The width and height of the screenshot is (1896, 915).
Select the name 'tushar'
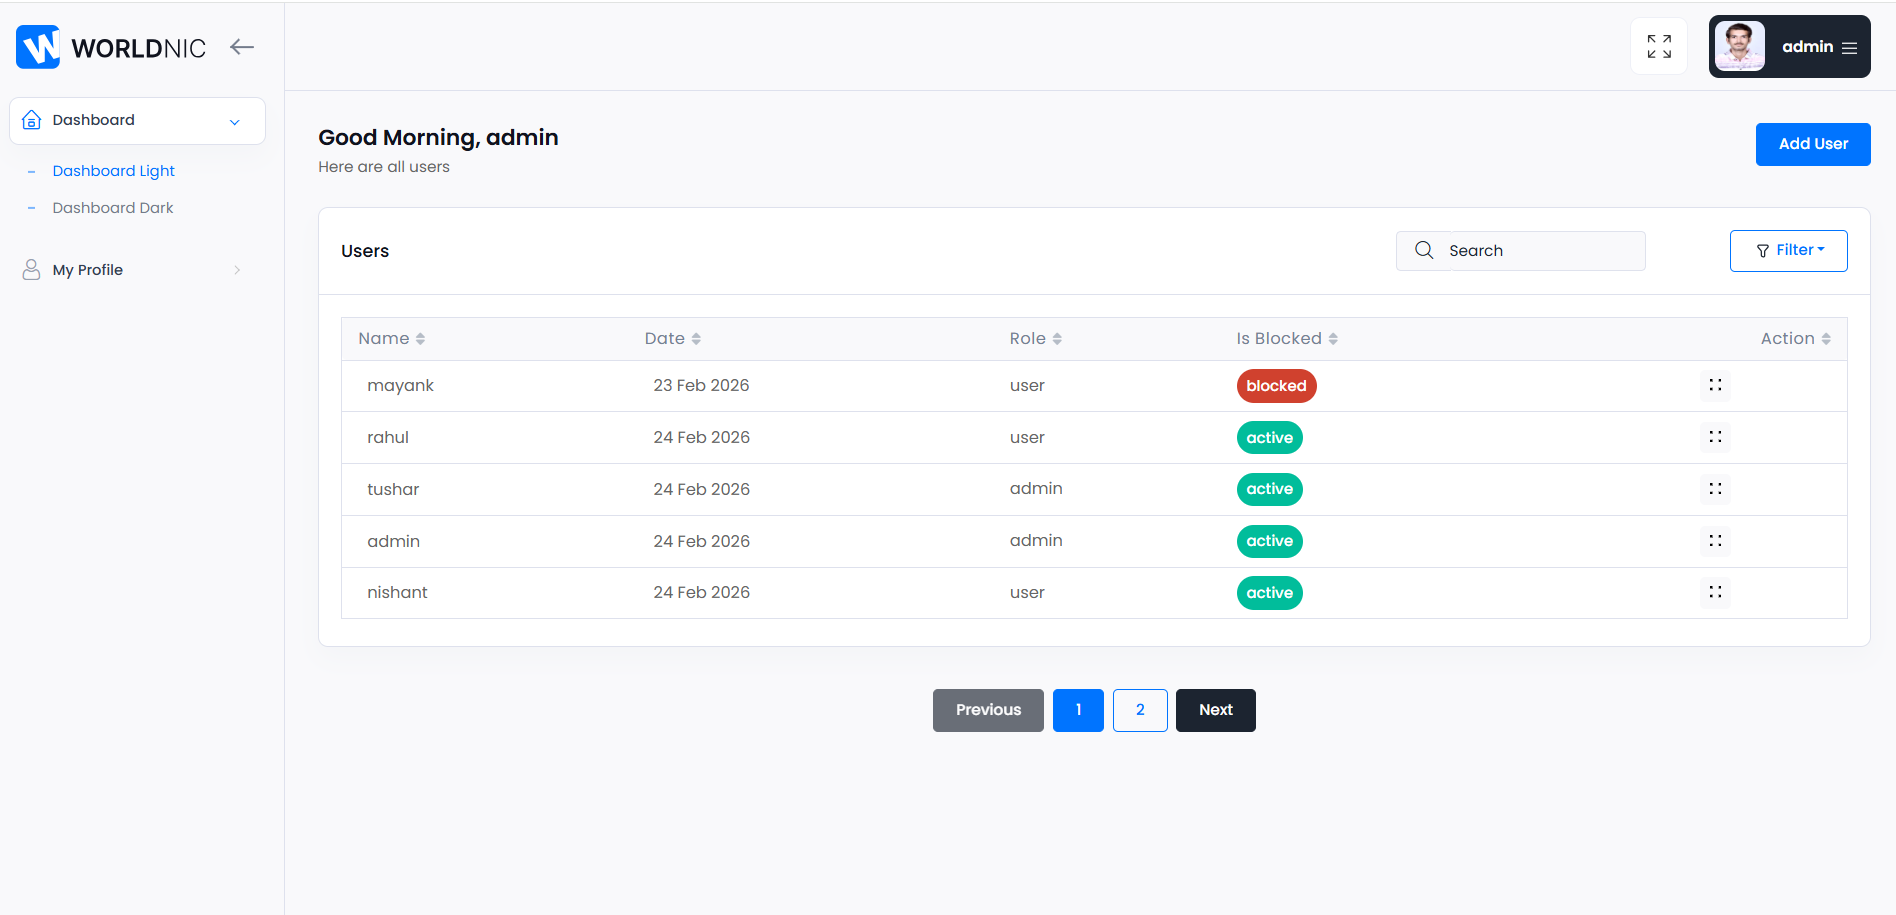pos(393,489)
